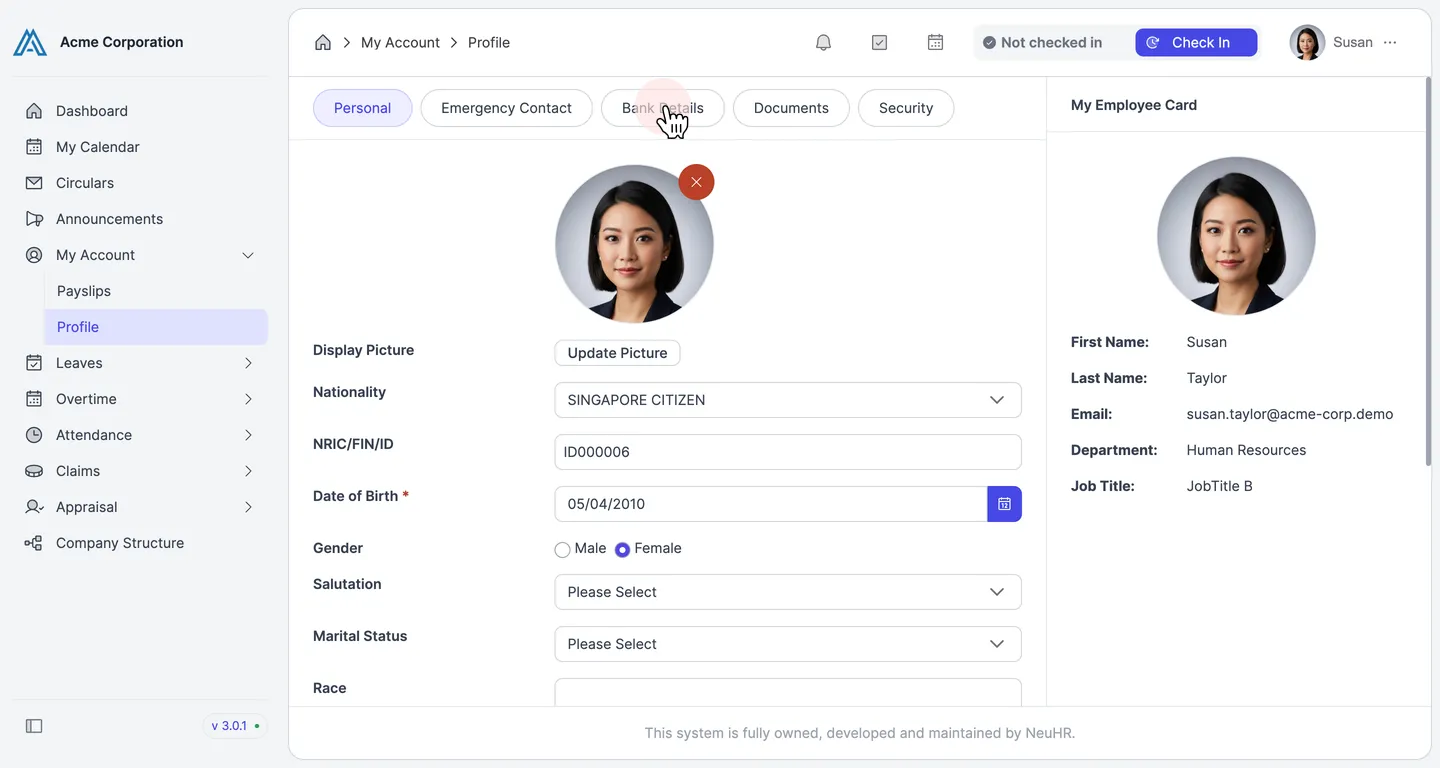Collapse the sidebar with the panel icon

[34, 726]
